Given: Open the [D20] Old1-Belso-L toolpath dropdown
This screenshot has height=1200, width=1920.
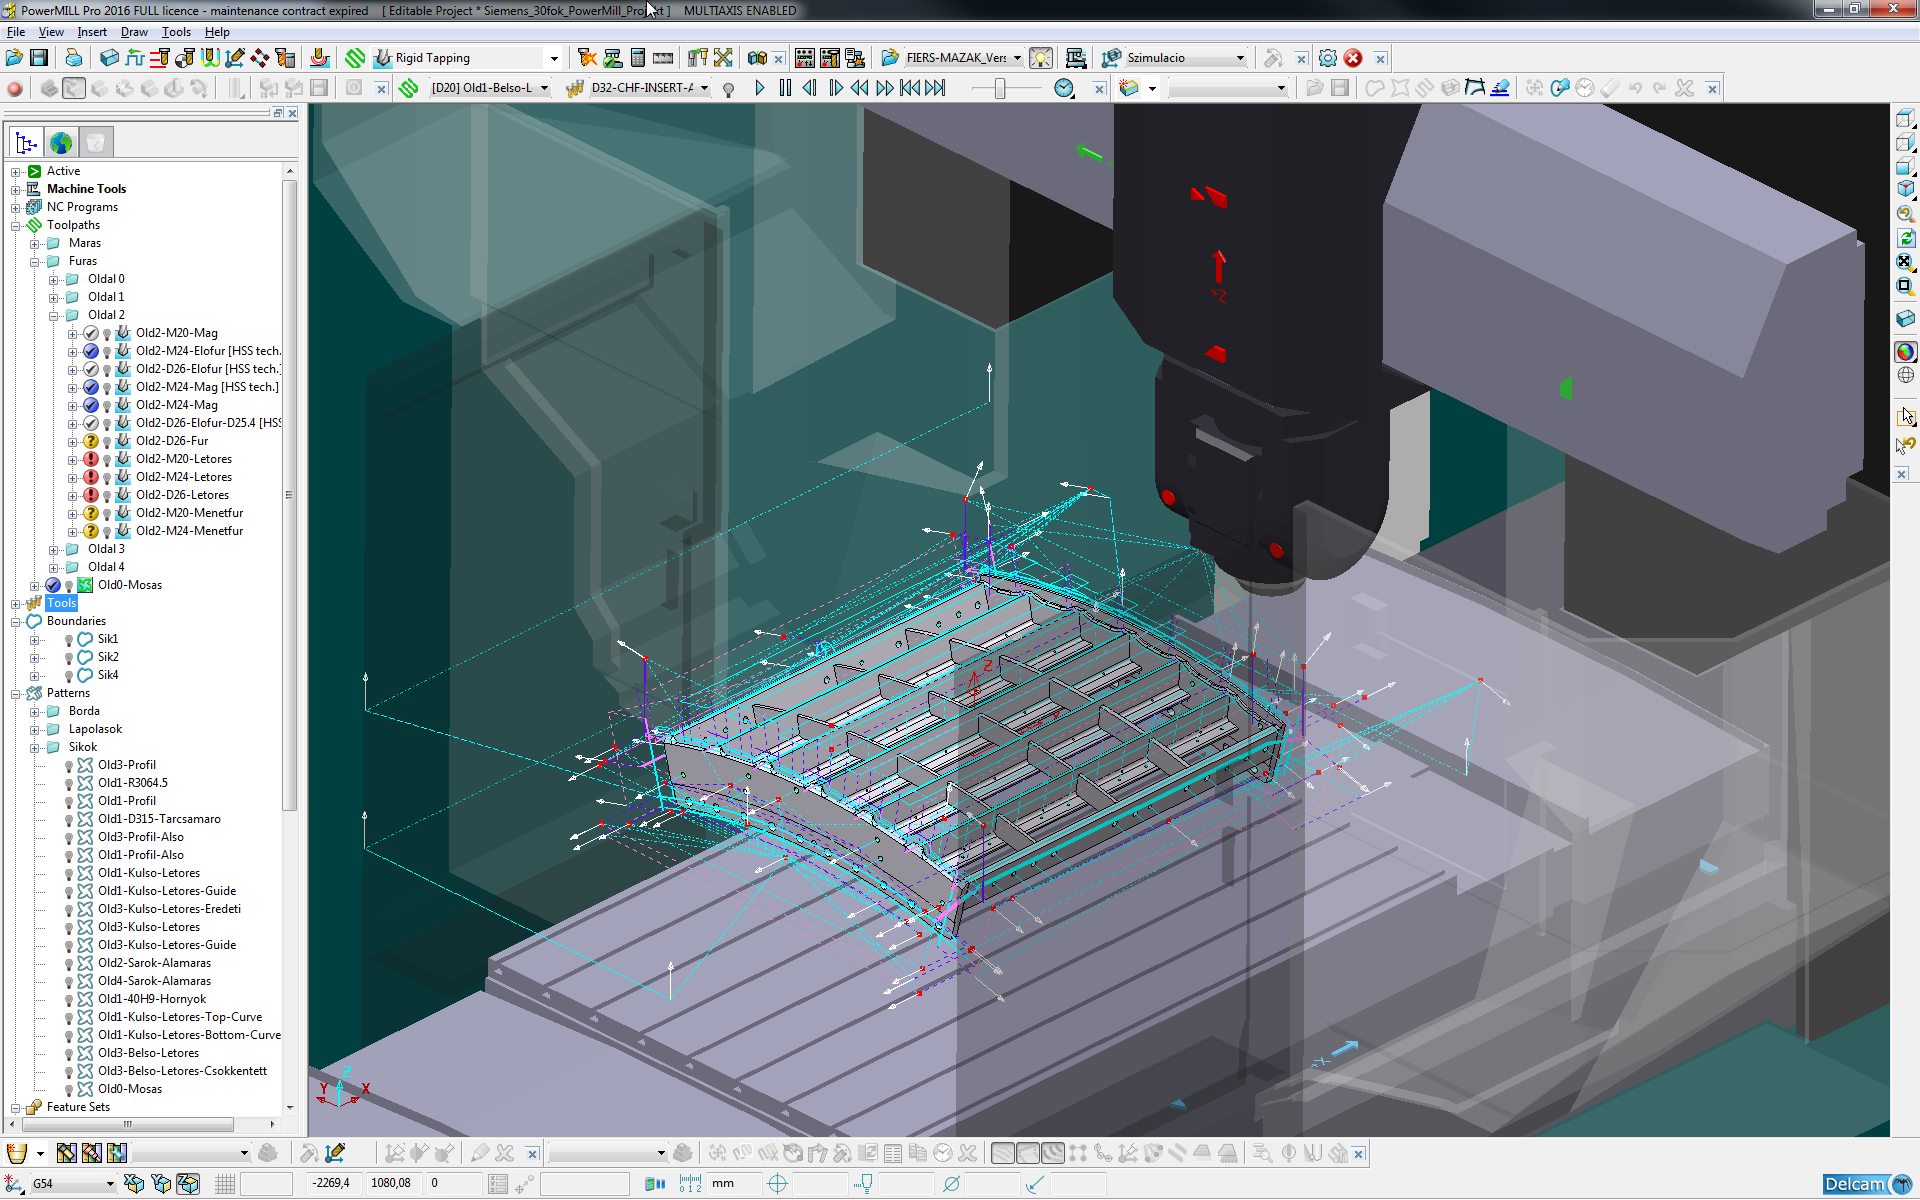Looking at the screenshot, I should [544, 88].
